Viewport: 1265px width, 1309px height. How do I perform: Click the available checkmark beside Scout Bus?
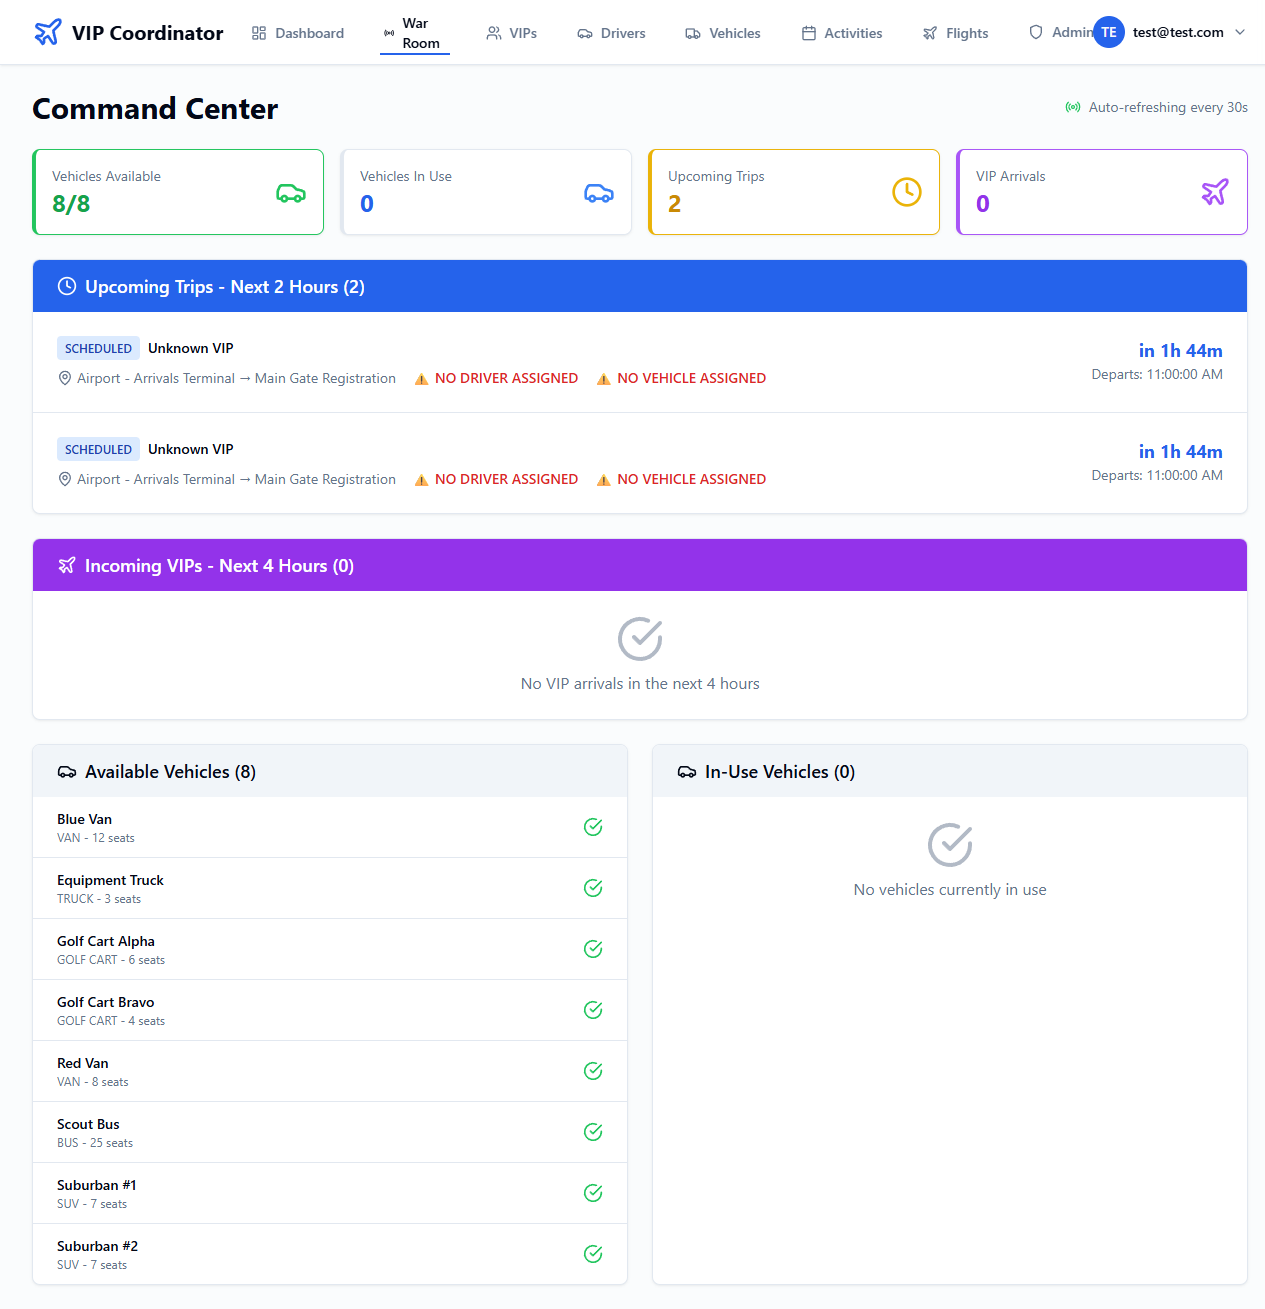coord(593,1132)
